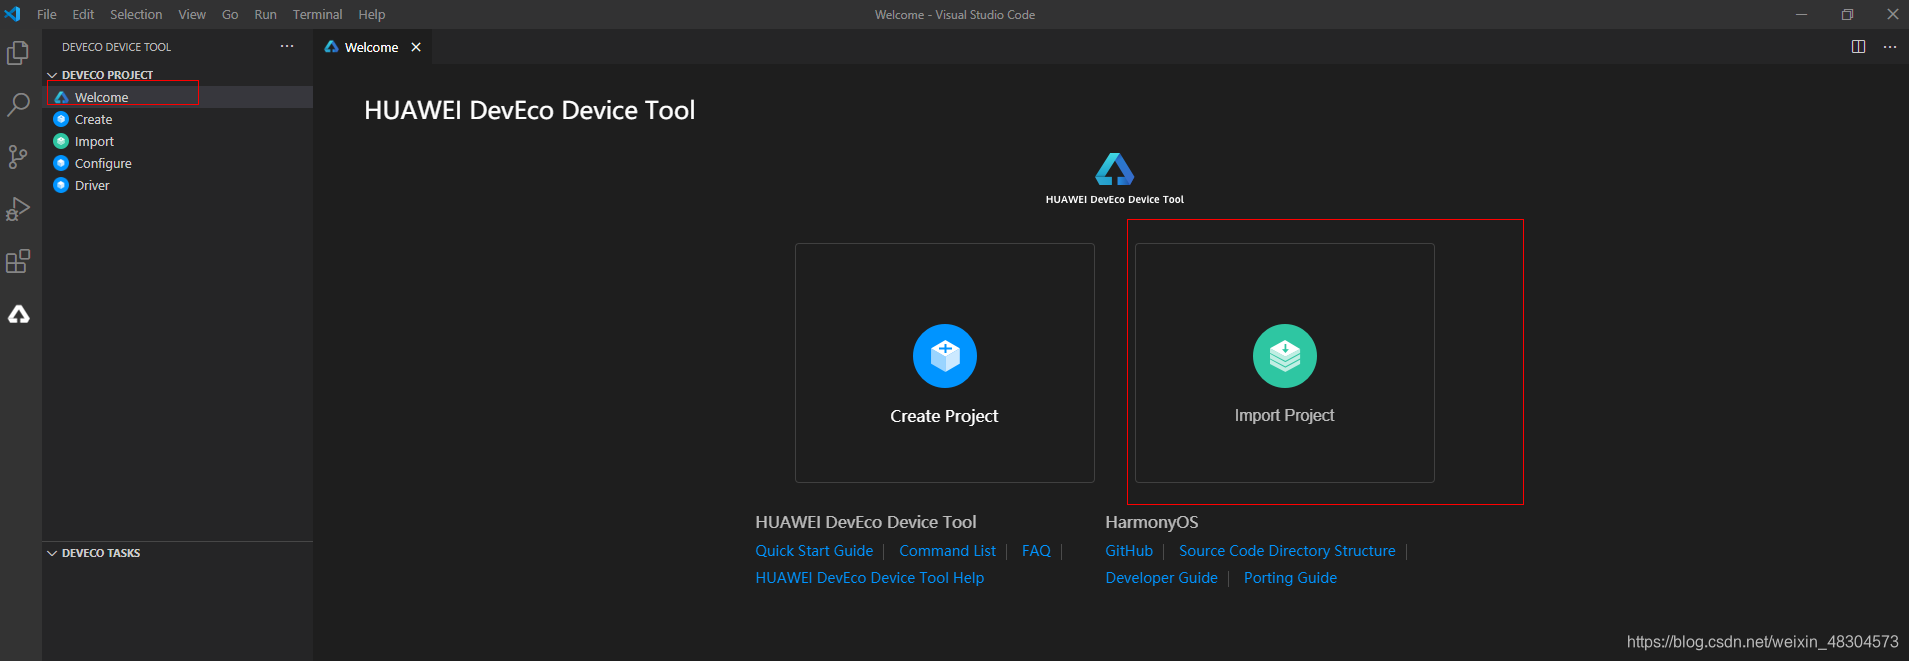Open the Go menu
Image resolution: width=1909 pixels, height=661 pixels.
pyautogui.click(x=230, y=14)
